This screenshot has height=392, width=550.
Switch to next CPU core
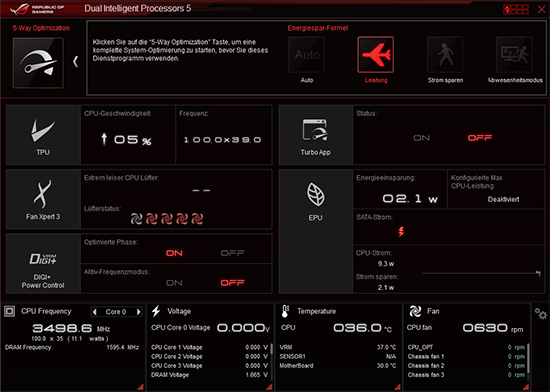coord(139,312)
